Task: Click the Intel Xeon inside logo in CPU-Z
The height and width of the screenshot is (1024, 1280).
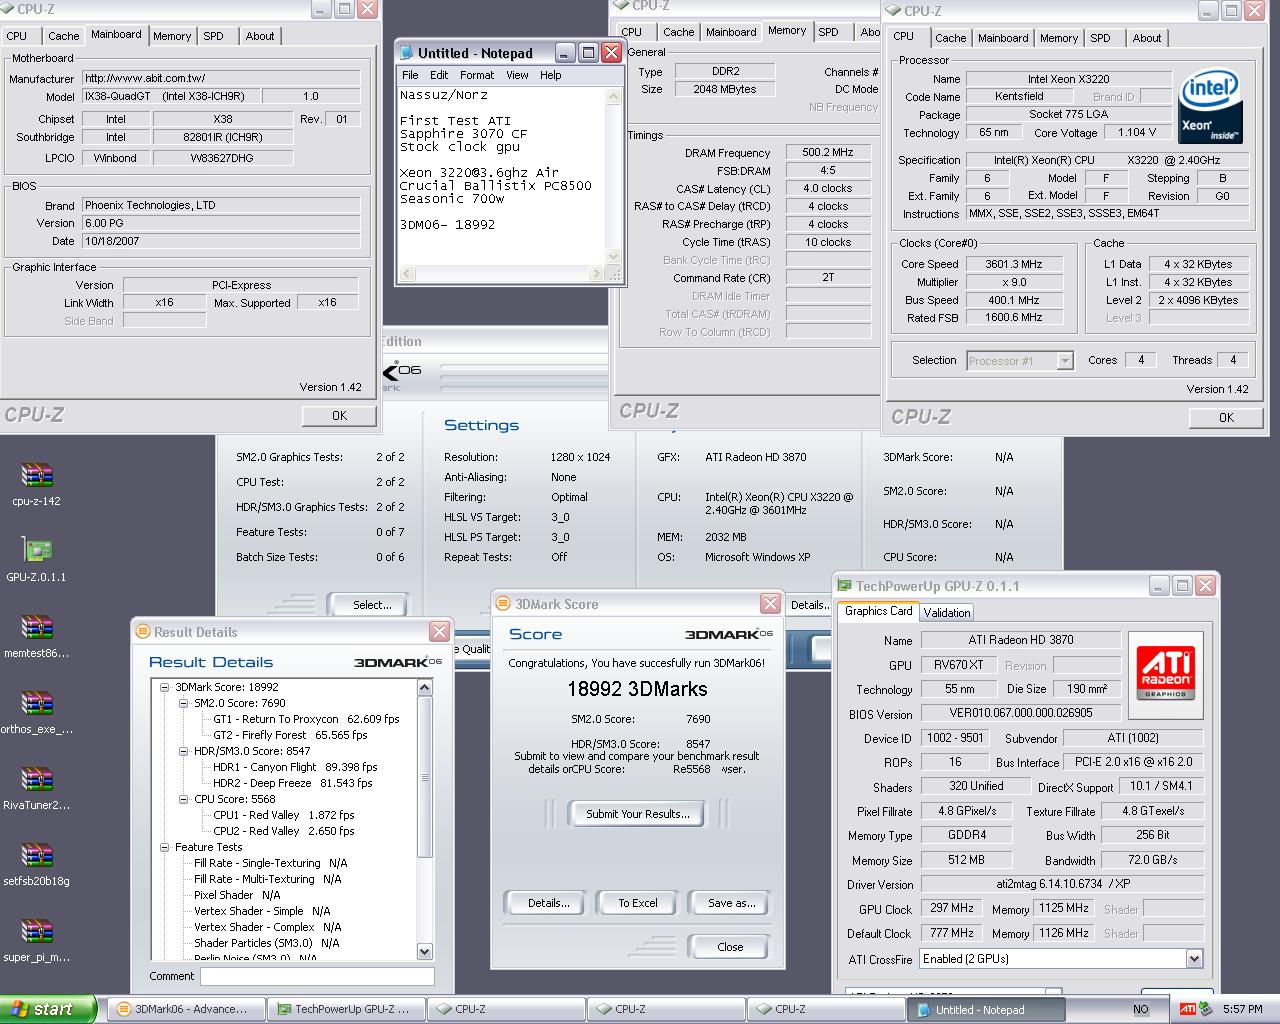Action: click(1211, 108)
